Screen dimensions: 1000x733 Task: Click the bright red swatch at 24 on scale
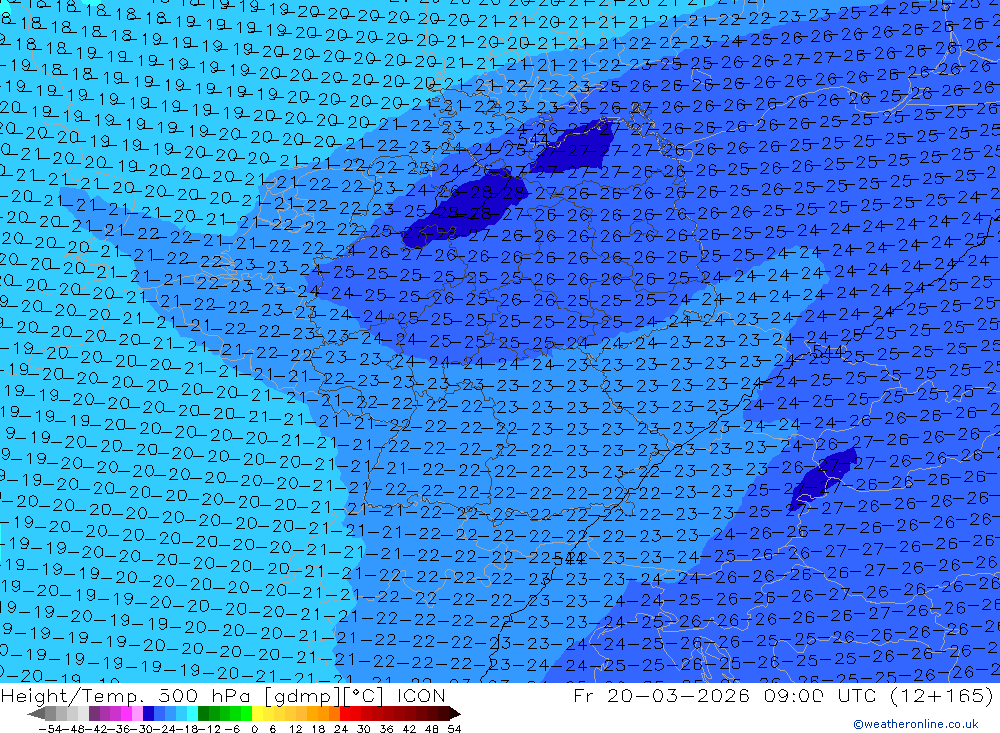[345, 713]
